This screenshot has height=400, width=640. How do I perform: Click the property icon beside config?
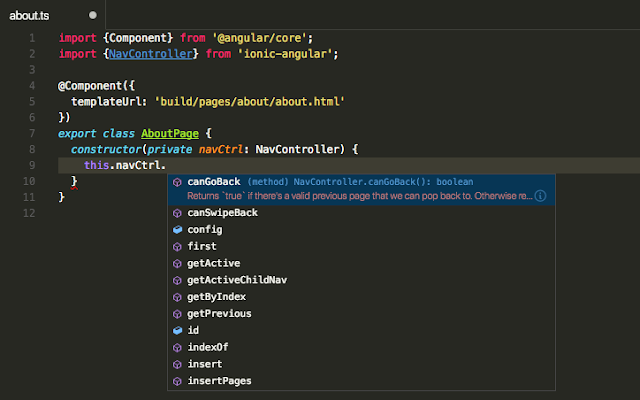[x=177, y=229]
